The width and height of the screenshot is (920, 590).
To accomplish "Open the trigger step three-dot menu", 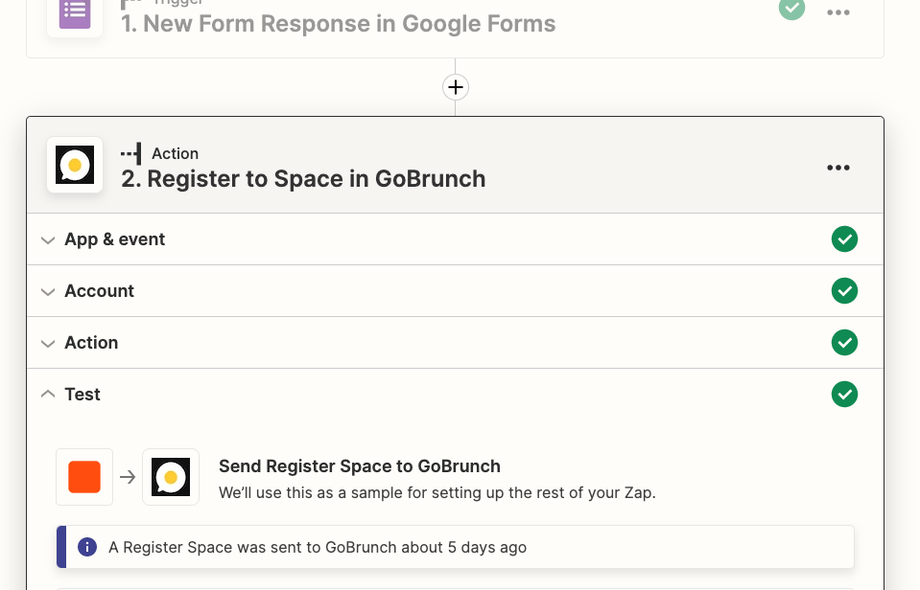I will [838, 12].
